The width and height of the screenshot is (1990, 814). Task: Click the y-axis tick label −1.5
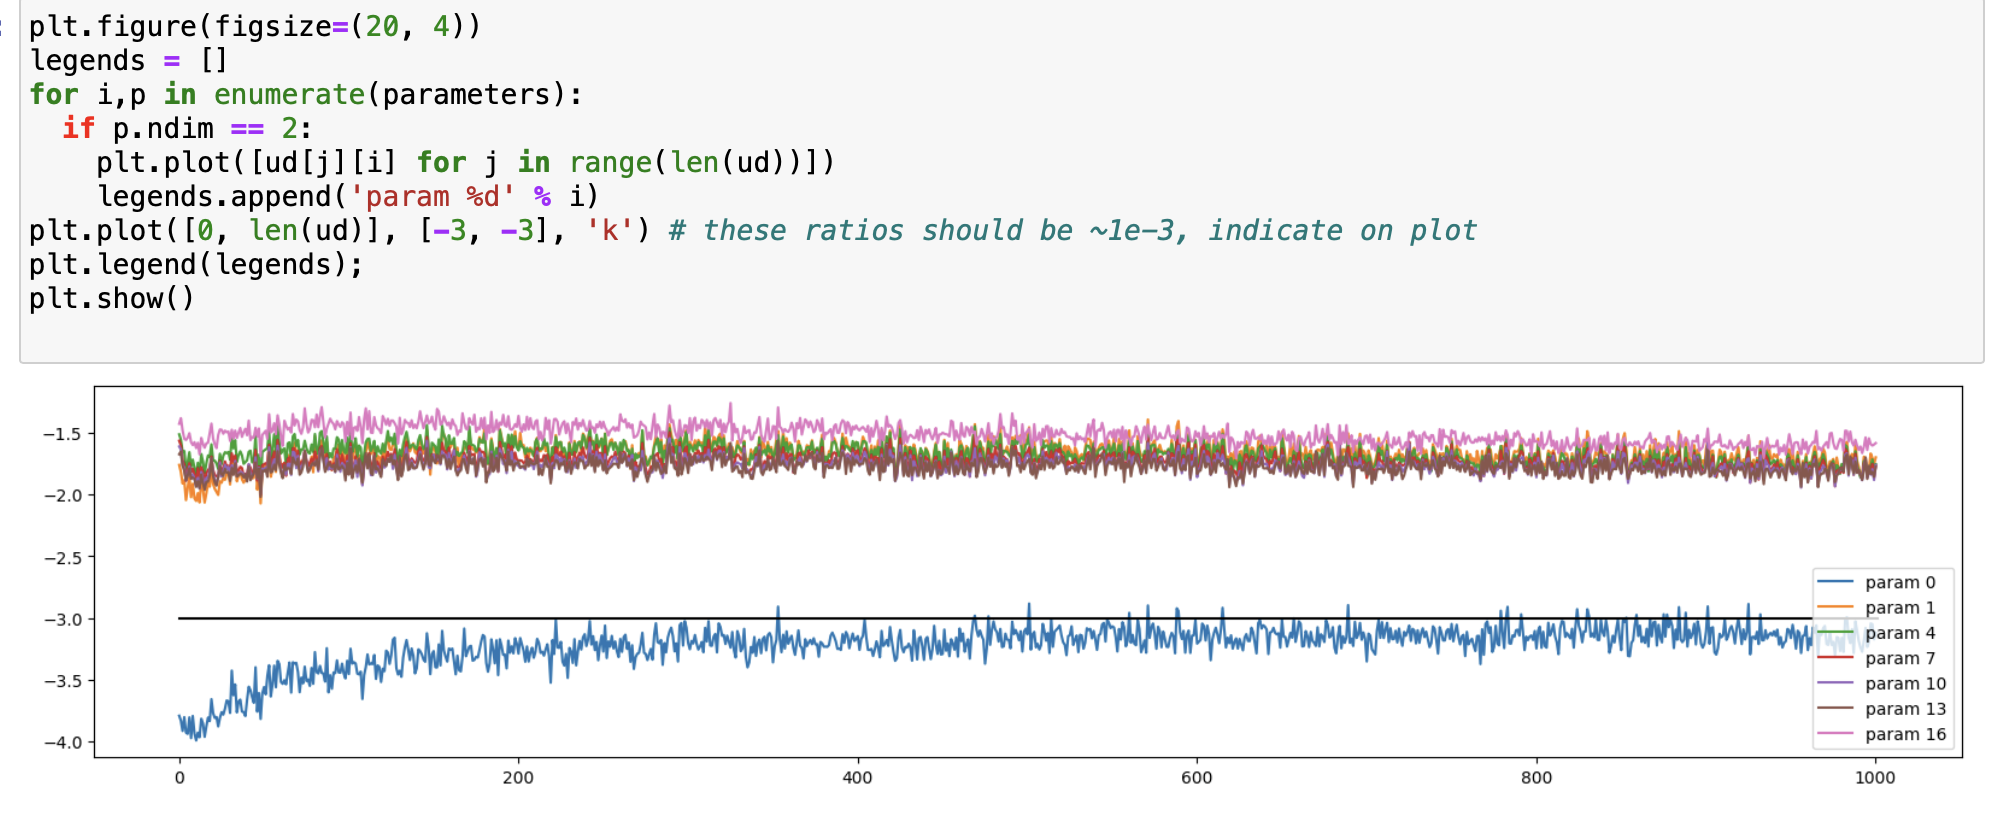pos(62,434)
